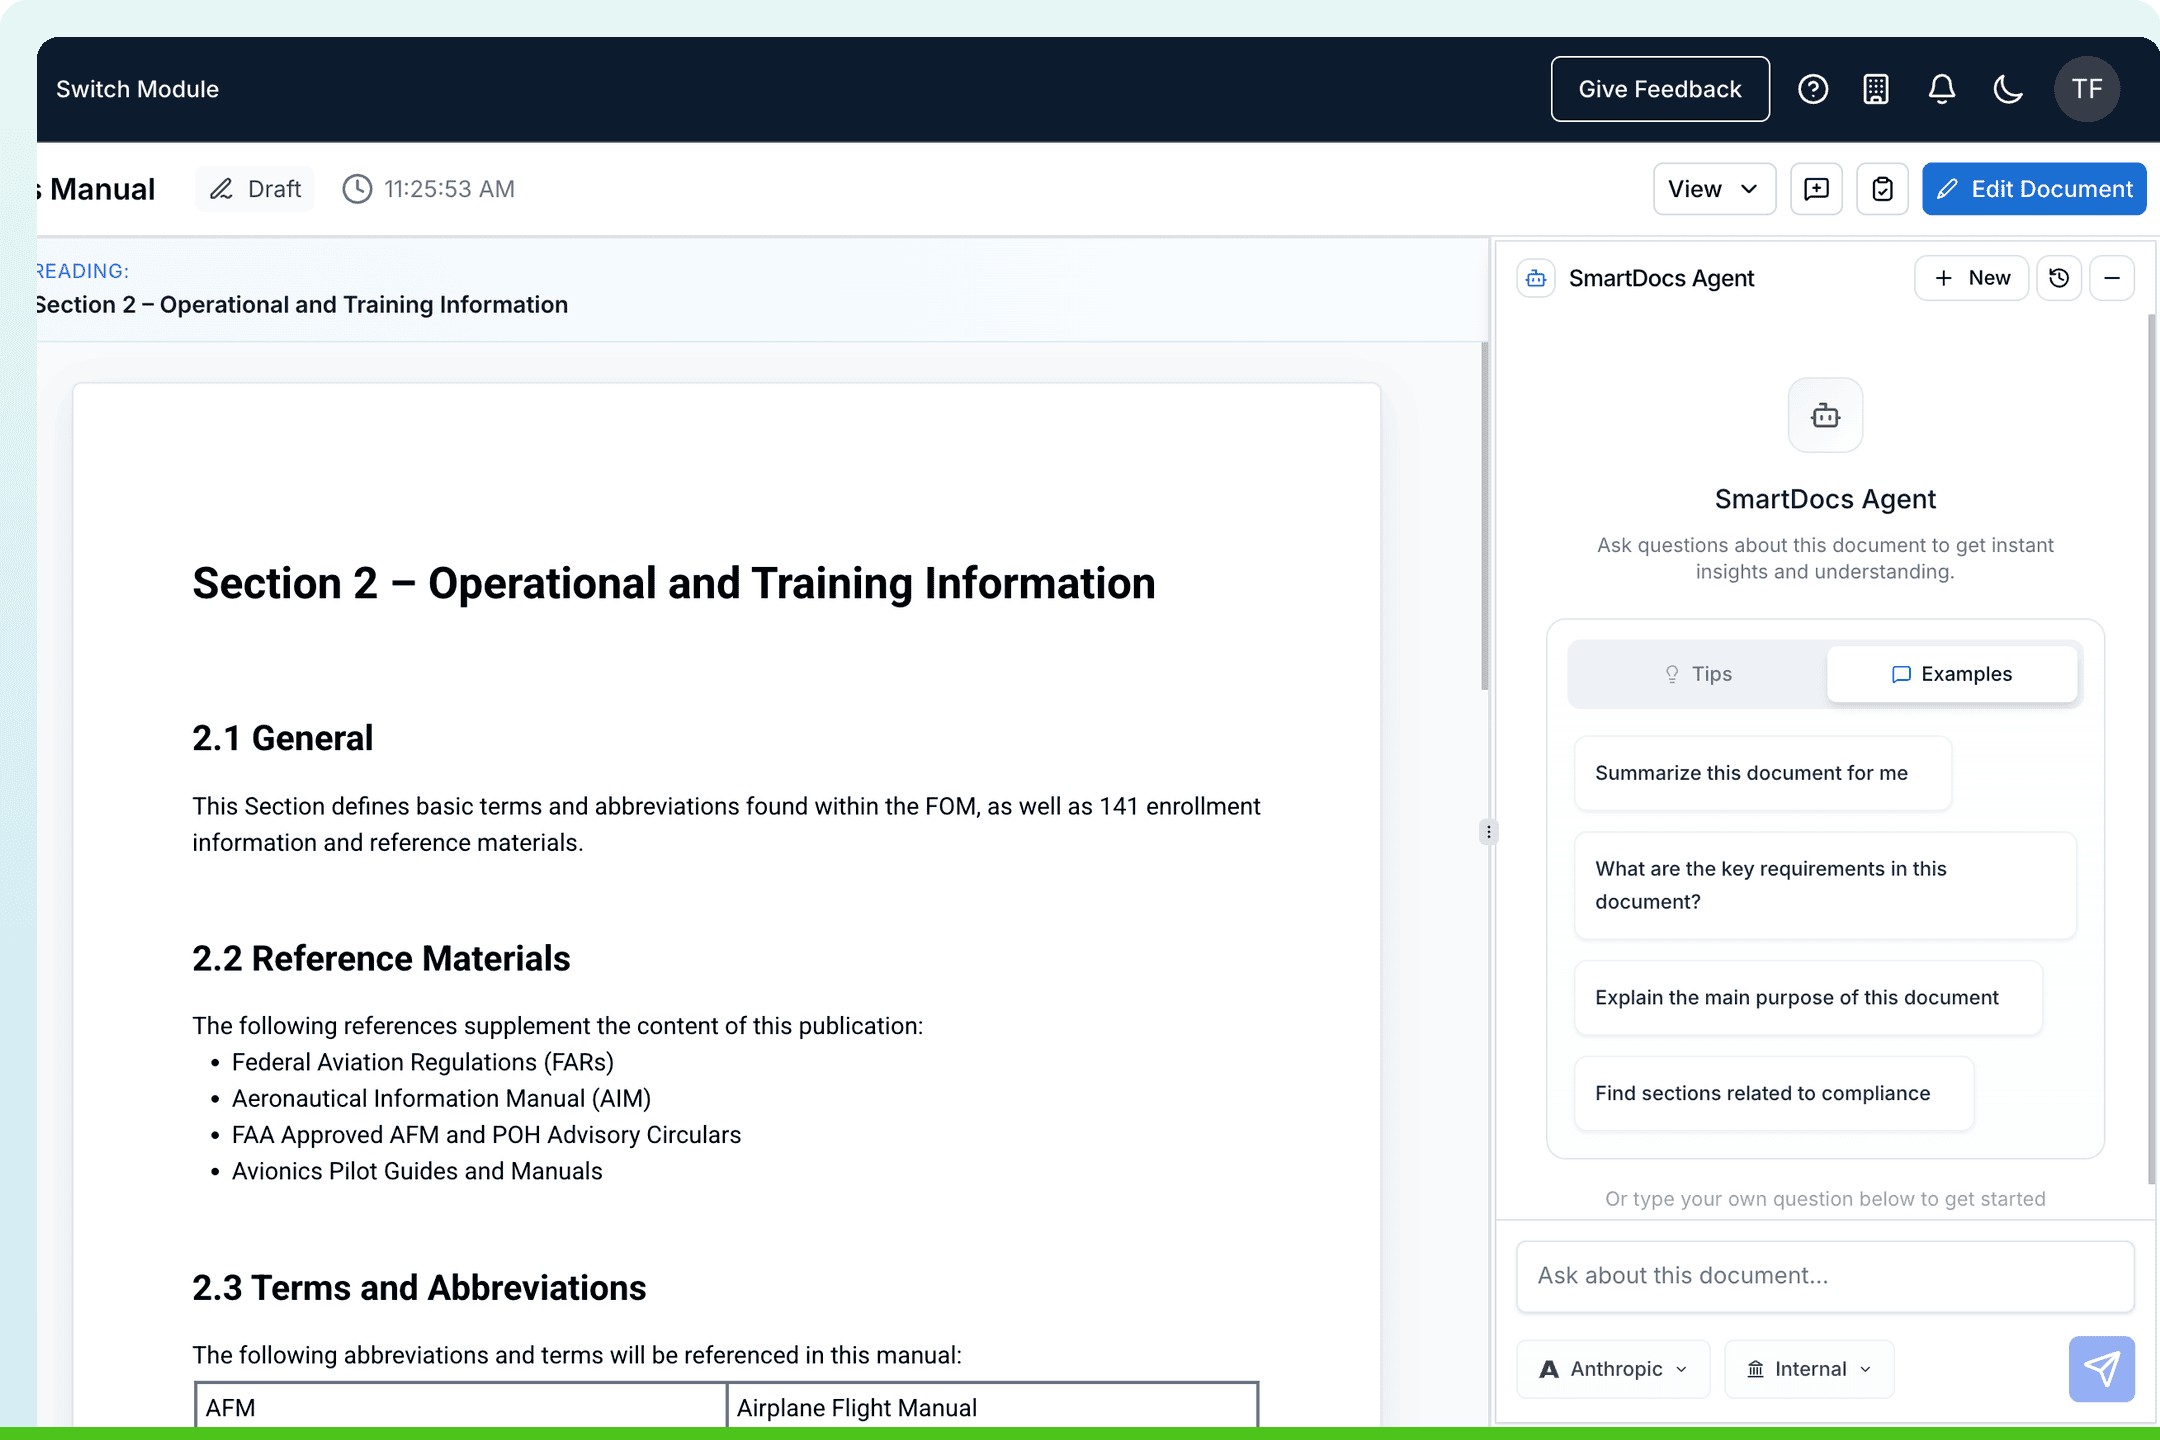This screenshot has height=1440, width=2160.
Task: Click the 11:25:53 AM timestamp
Action: [449, 189]
